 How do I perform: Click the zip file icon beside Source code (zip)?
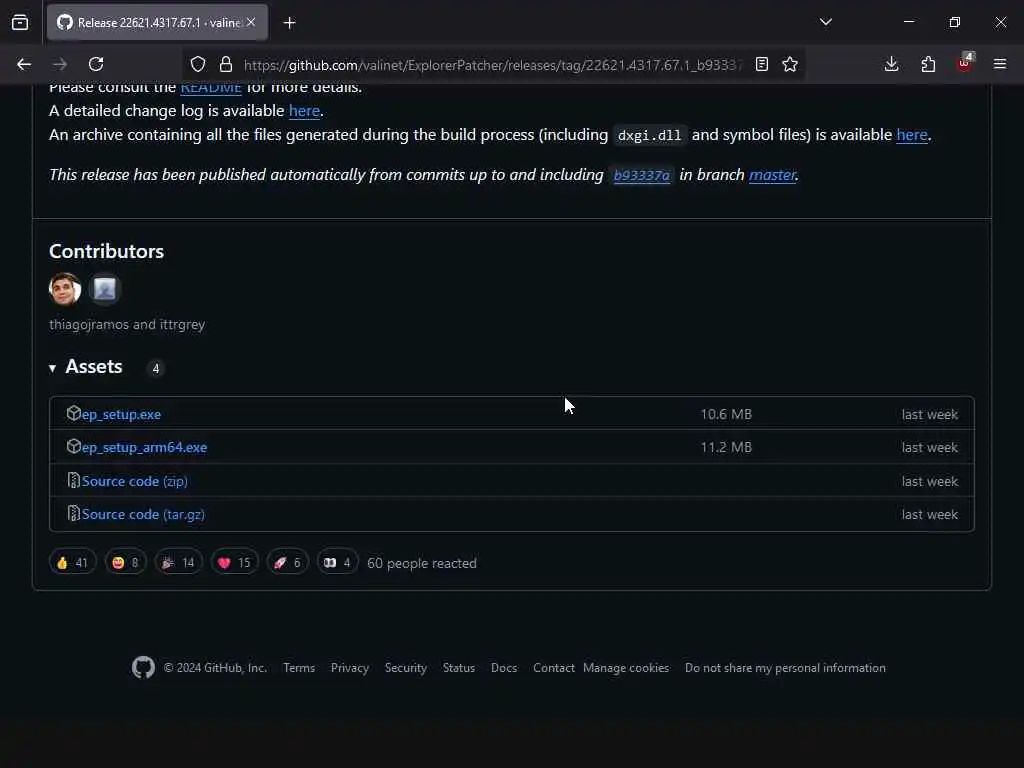73,481
